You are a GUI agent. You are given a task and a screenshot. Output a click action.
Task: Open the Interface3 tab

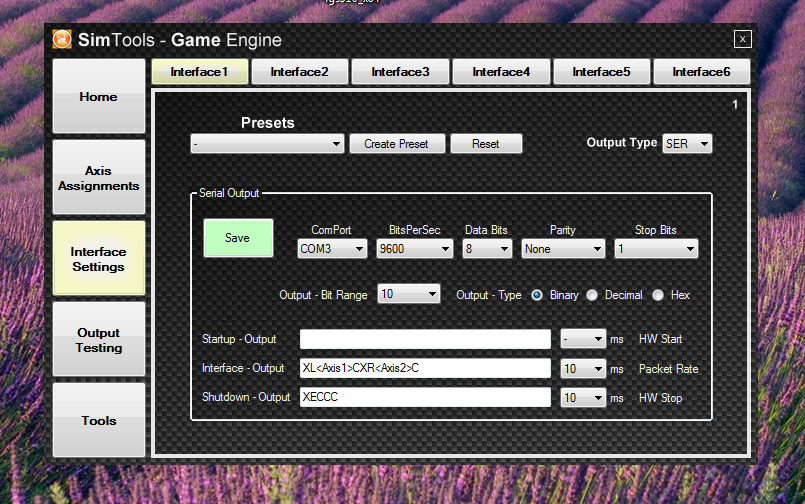pyautogui.click(x=400, y=72)
